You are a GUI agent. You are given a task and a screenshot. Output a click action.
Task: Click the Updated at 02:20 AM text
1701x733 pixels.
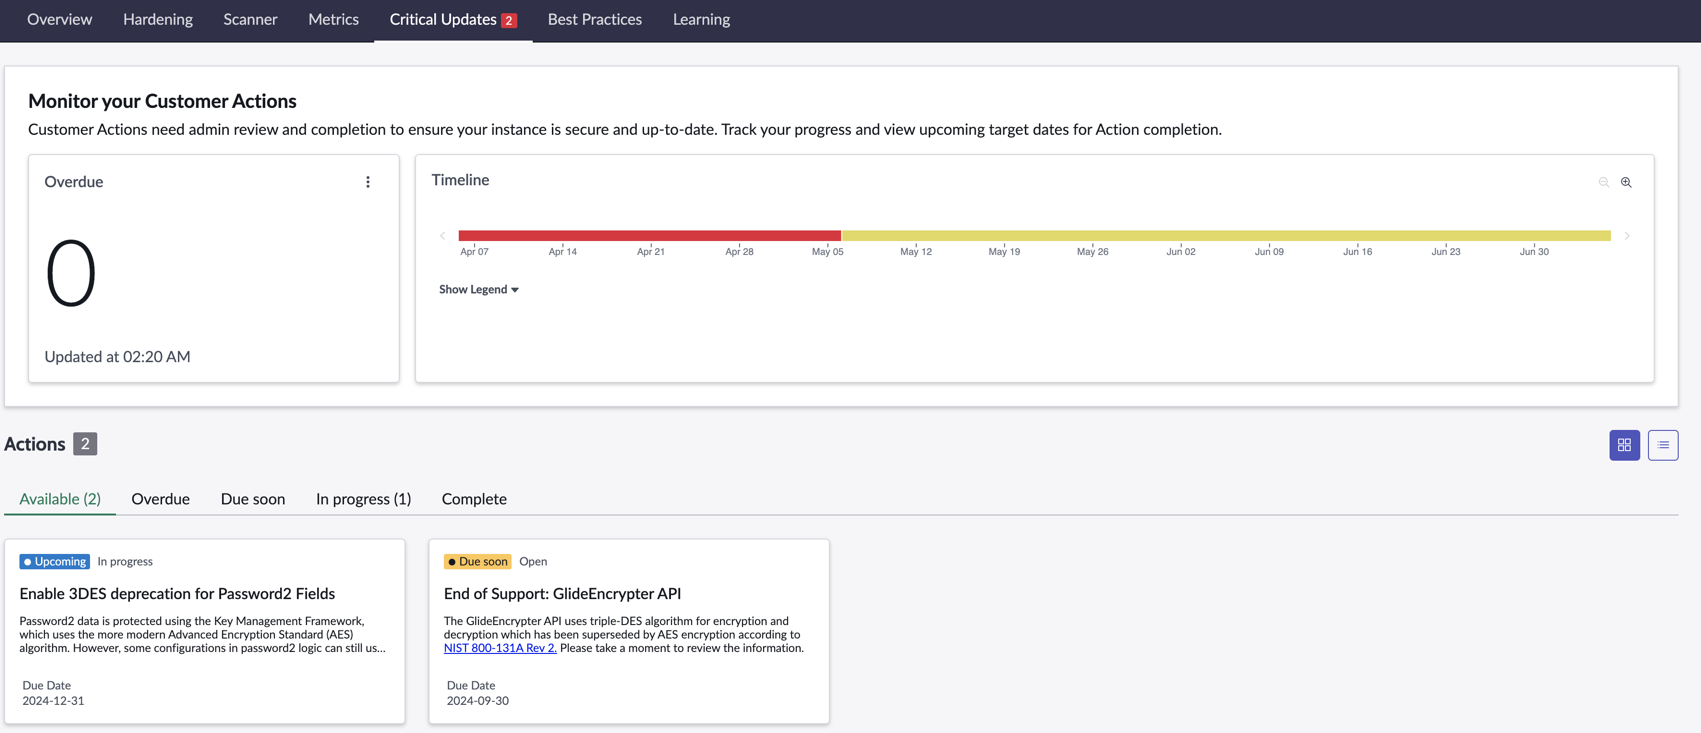click(x=117, y=357)
